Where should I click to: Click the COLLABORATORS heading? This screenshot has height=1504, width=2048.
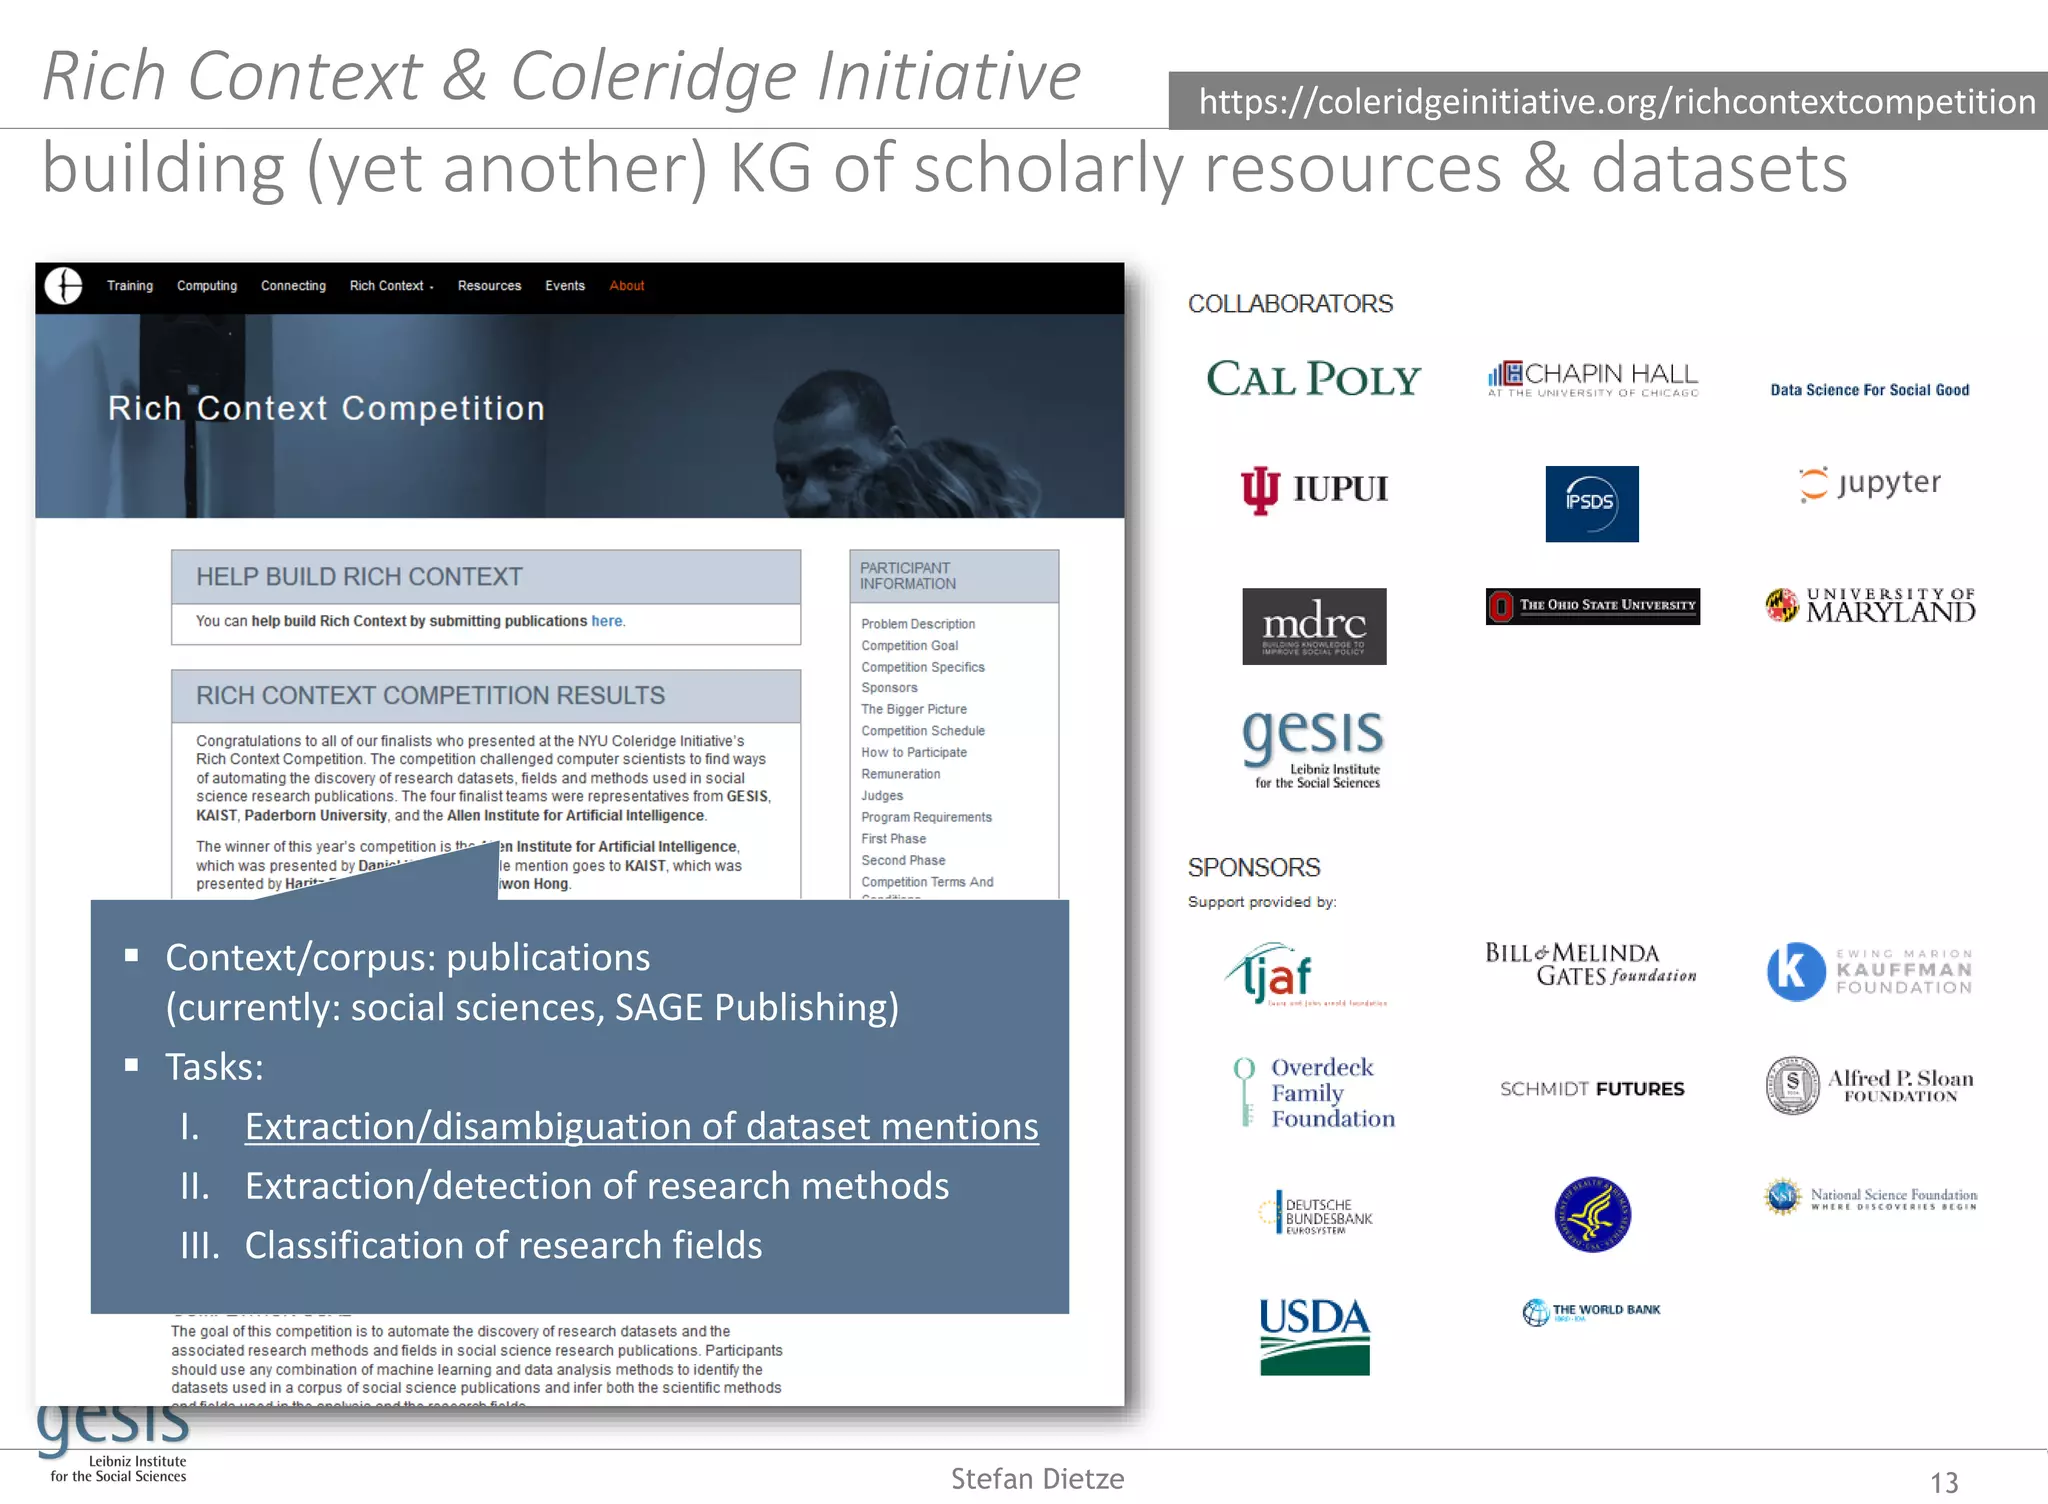tap(1290, 304)
